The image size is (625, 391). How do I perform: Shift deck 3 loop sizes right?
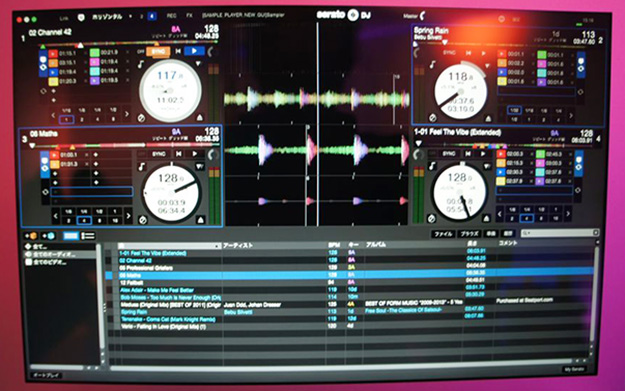[128, 216]
